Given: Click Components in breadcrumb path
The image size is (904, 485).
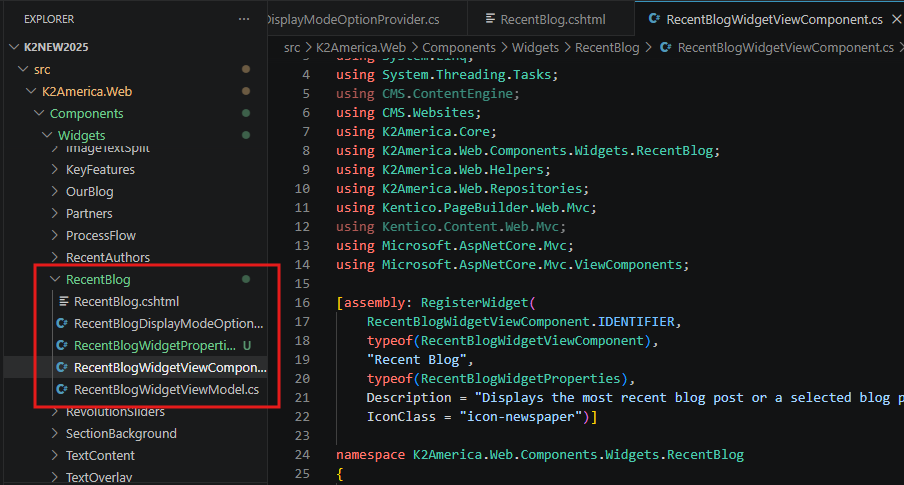Looking at the screenshot, I should (459, 47).
